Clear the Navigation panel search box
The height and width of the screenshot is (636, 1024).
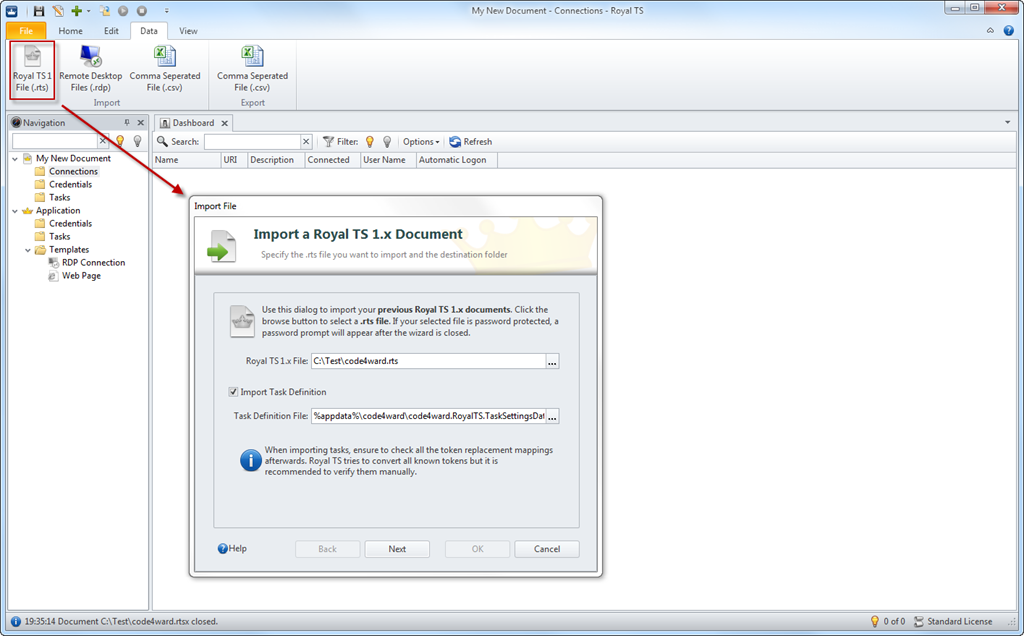[103, 140]
